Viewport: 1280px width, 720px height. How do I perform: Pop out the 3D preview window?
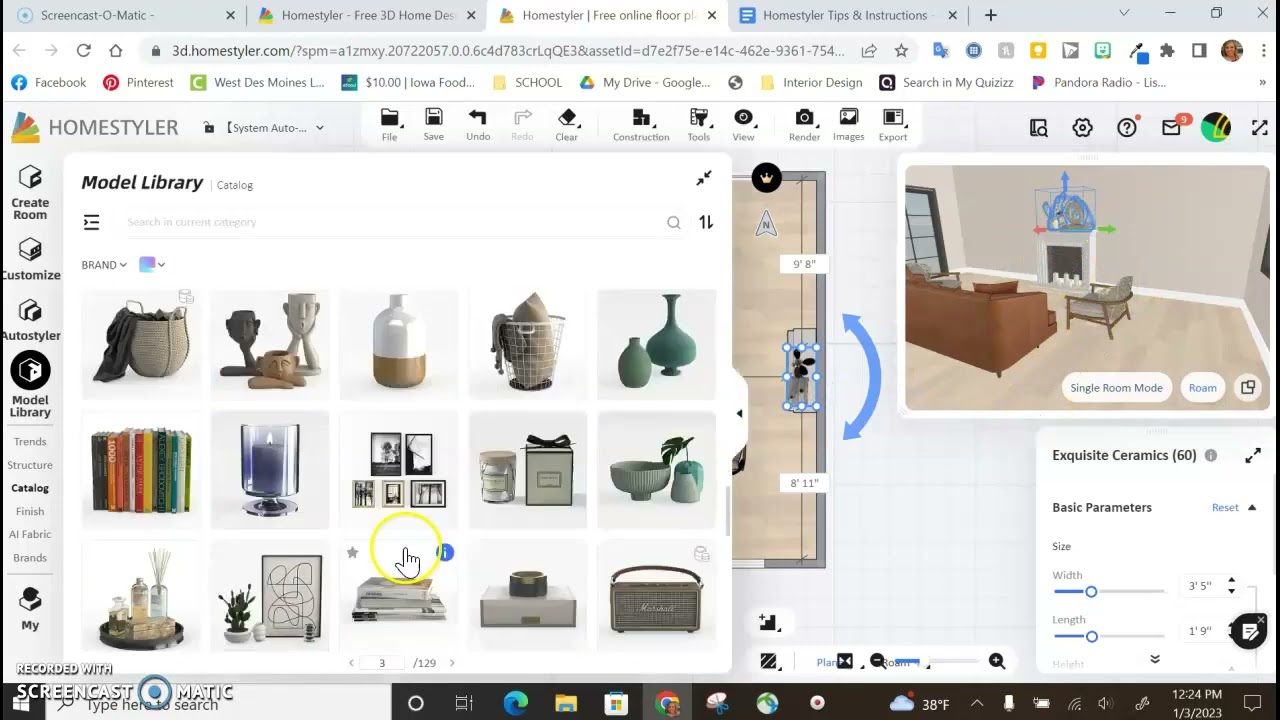tap(1248, 387)
